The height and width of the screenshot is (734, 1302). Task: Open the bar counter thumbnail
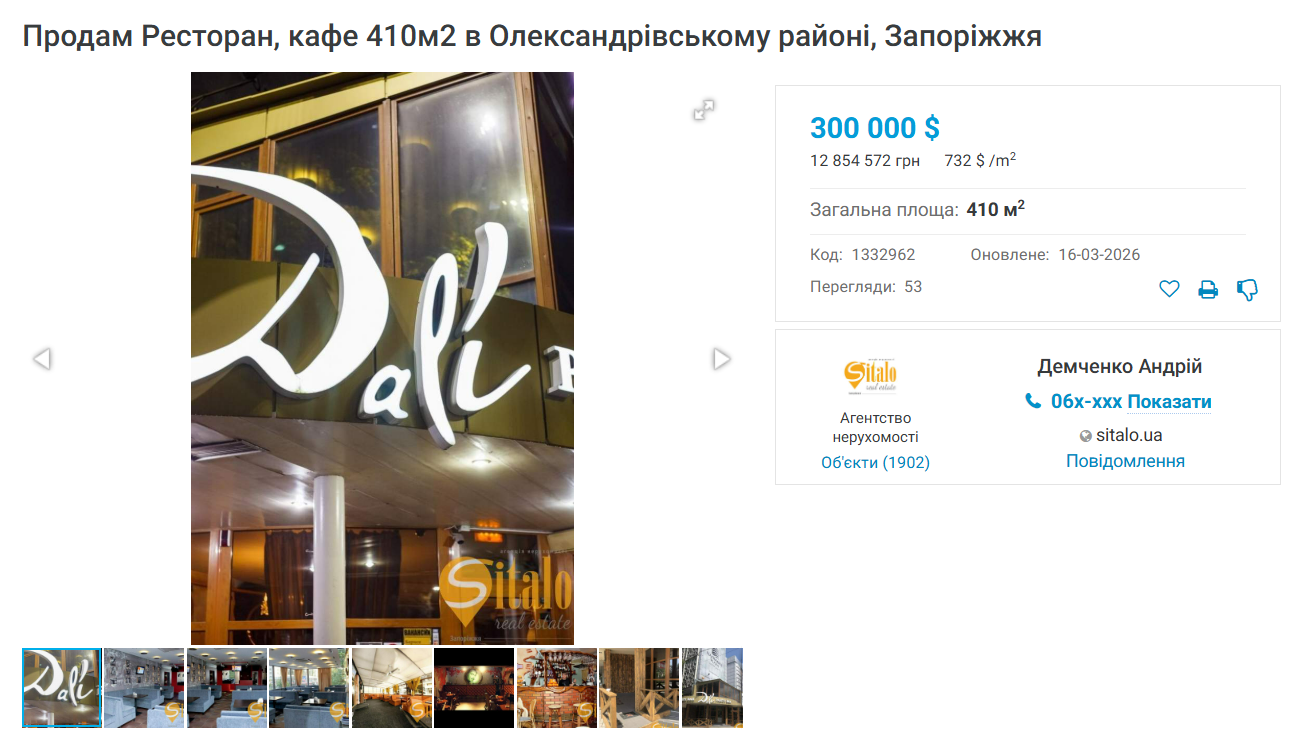(556, 688)
